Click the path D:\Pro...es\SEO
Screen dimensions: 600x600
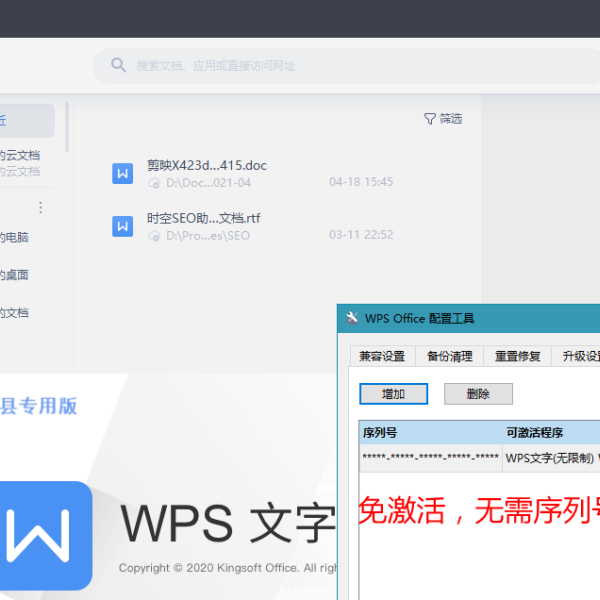[208, 236]
